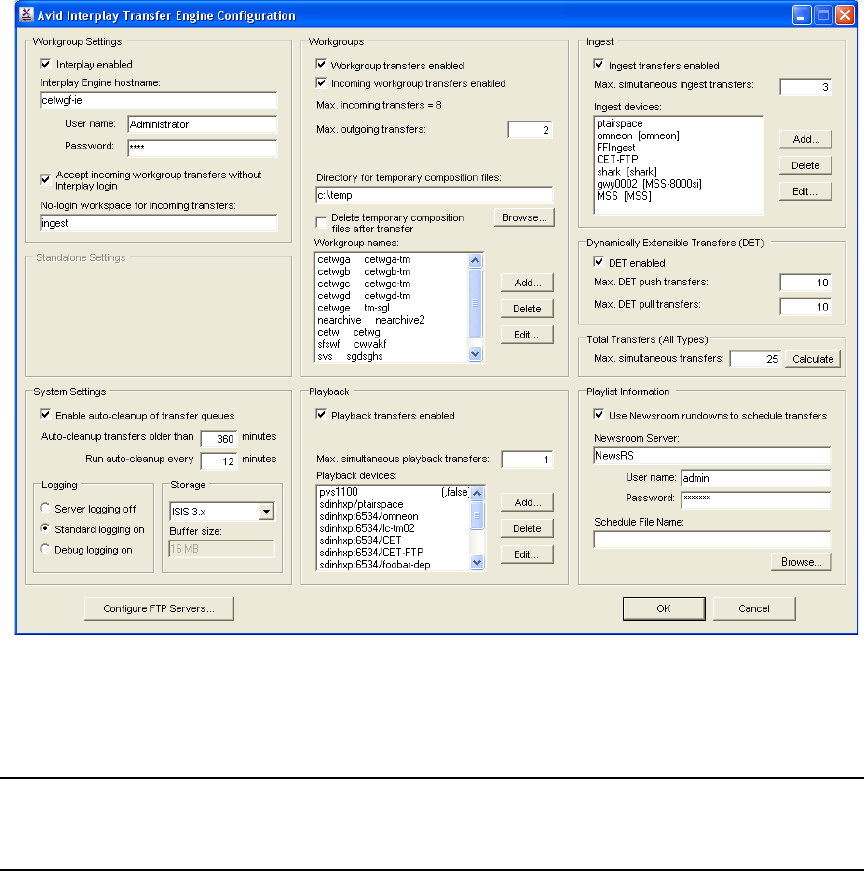Click Max. simultaneous playback transfers field

tap(527, 459)
